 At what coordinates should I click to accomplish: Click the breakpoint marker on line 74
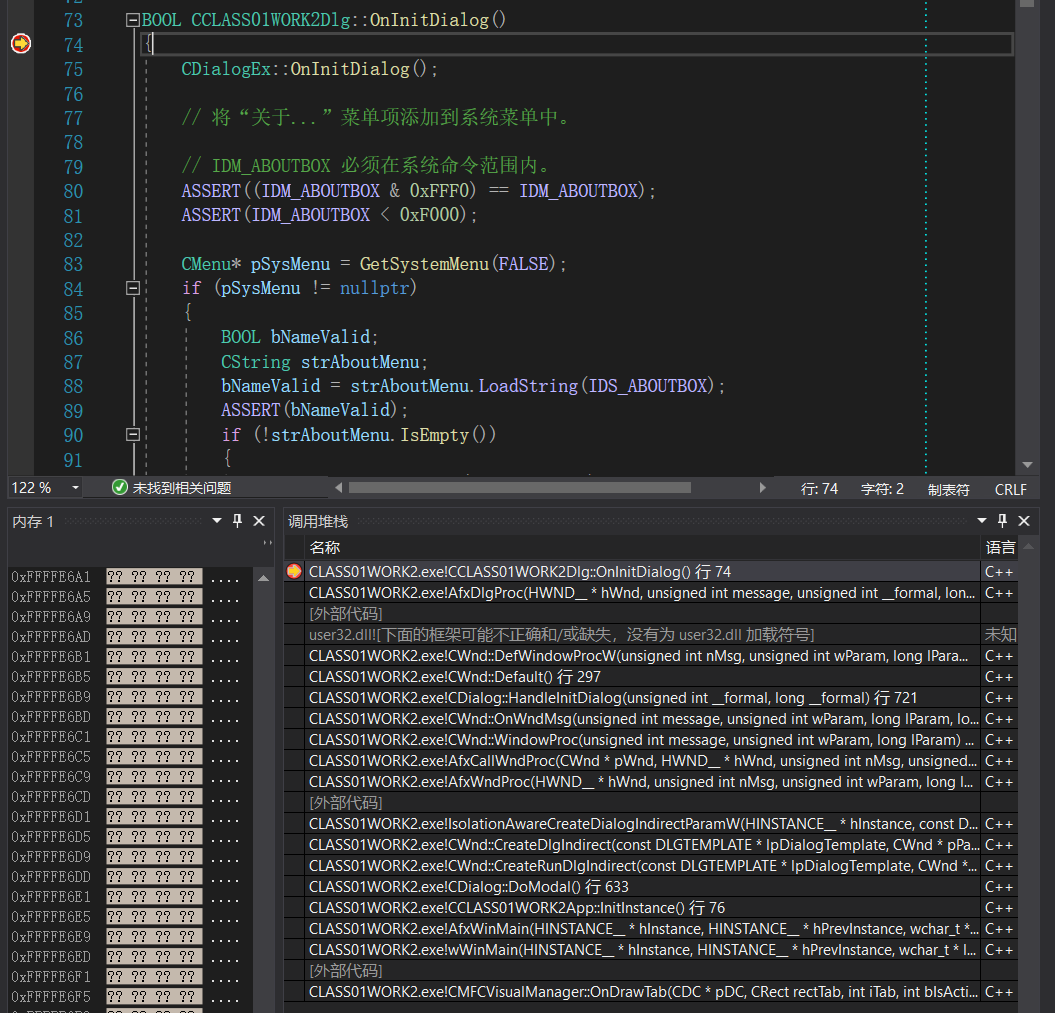tap(21, 44)
